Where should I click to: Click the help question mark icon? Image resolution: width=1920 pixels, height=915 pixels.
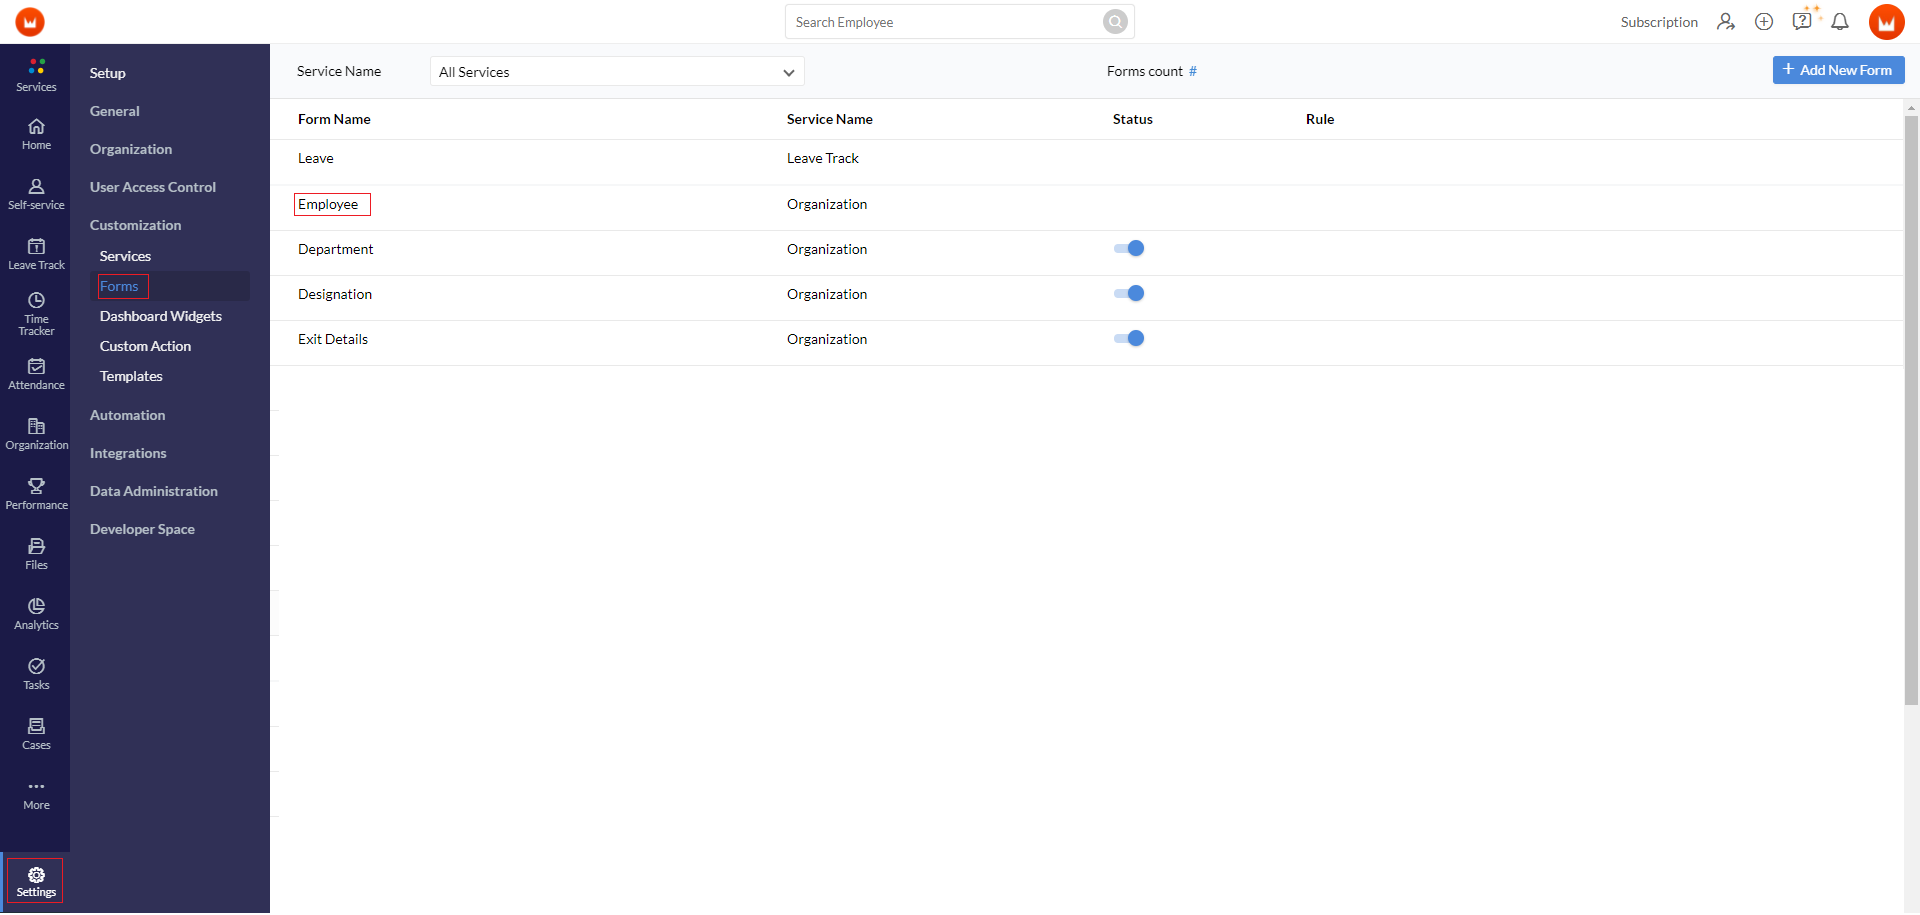(1802, 21)
